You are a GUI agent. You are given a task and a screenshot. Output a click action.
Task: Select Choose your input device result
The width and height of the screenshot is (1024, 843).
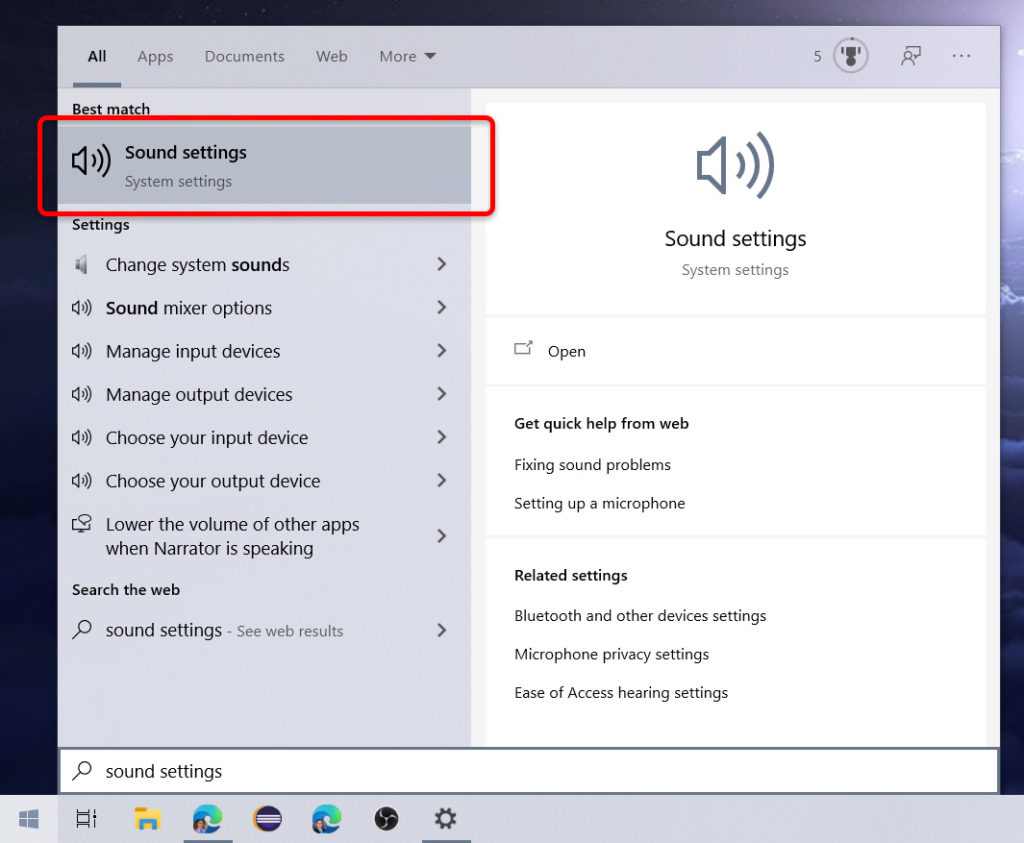click(264, 437)
